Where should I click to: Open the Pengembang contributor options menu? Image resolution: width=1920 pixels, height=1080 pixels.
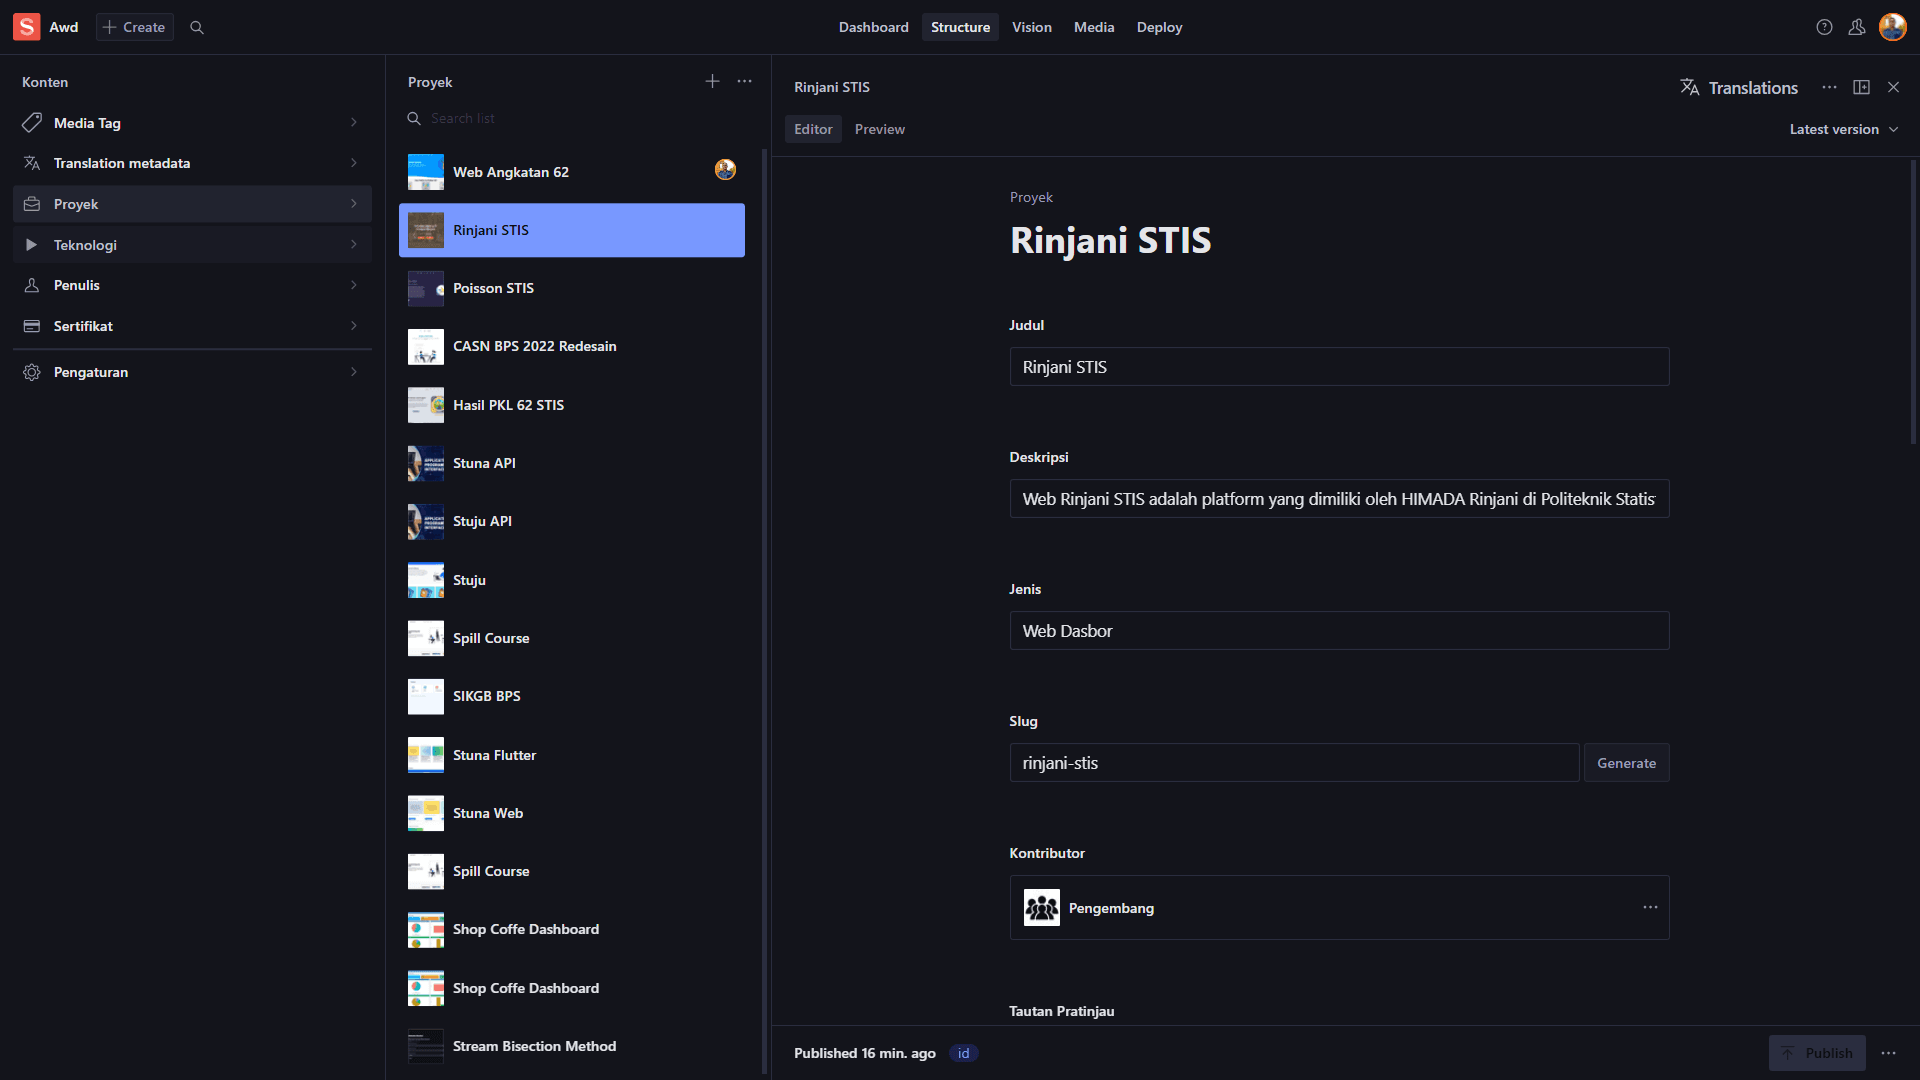pyautogui.click(x=1650, y=907)
